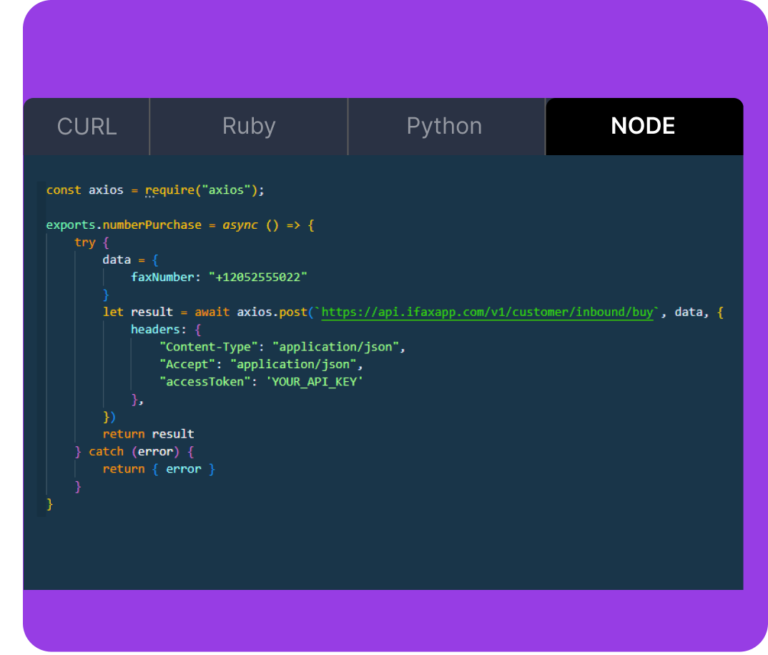This screenshot has height=655, width=768.
Task: Click the "axios" string inside require
Action: tap(232, 190)
